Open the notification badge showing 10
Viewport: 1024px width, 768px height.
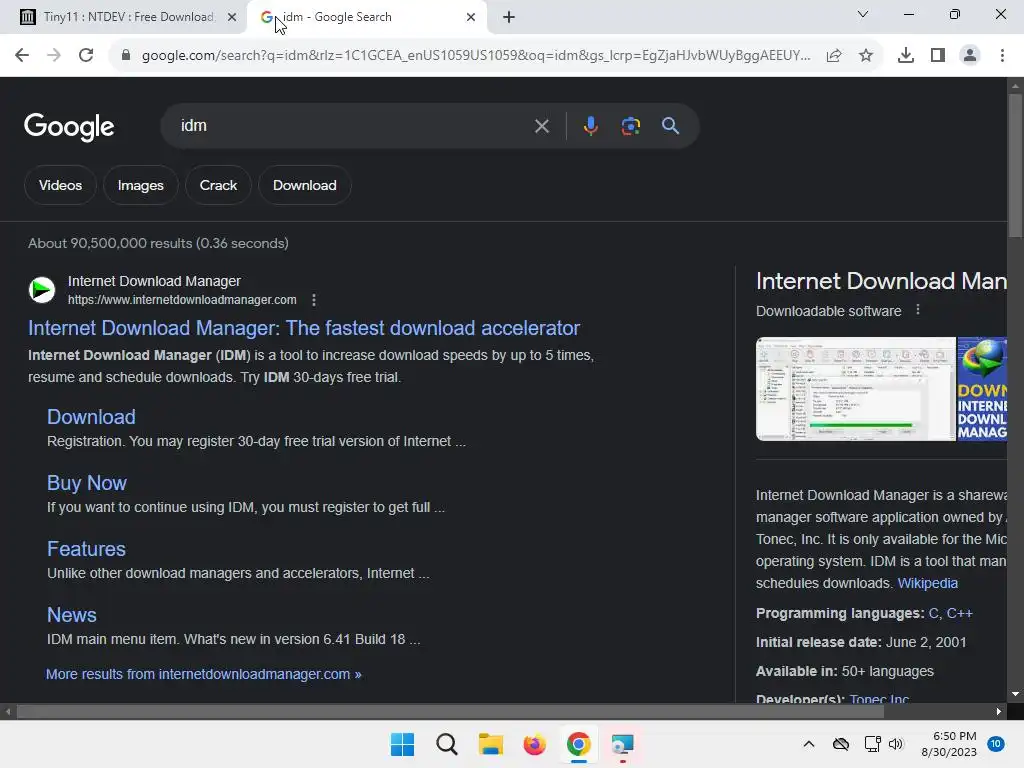coord(995,744)
